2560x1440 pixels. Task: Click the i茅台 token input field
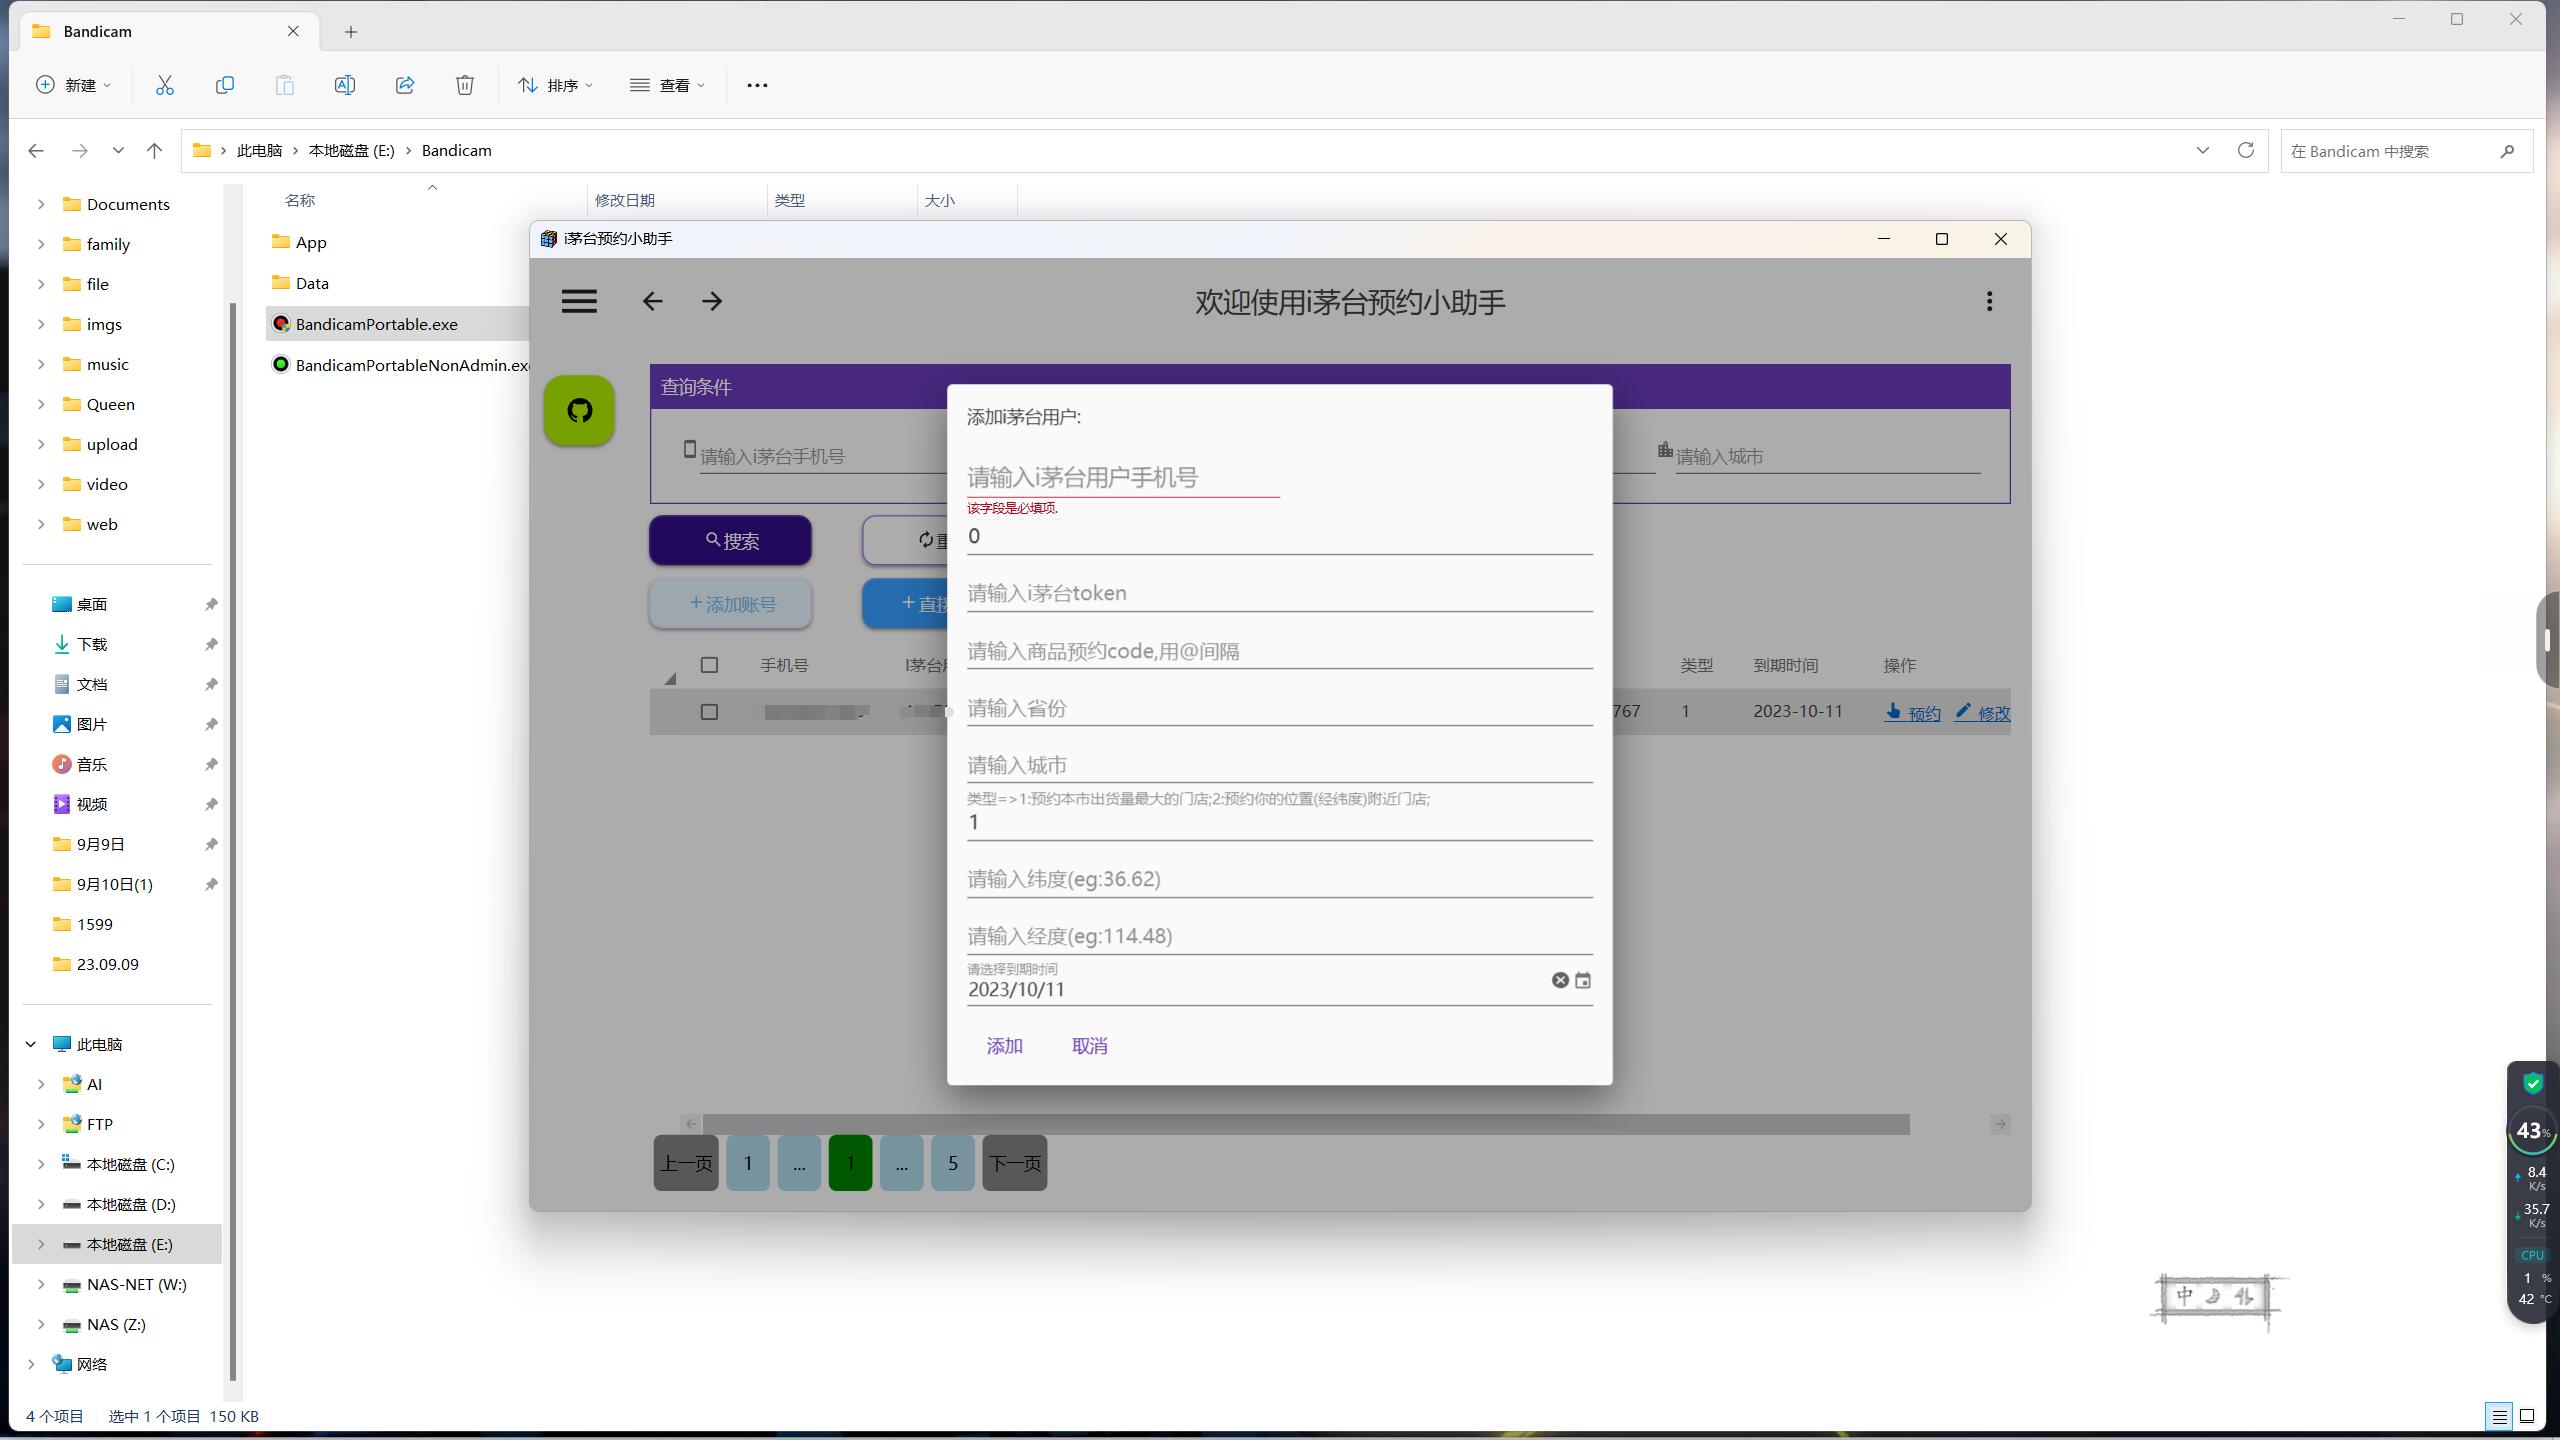1279,593
